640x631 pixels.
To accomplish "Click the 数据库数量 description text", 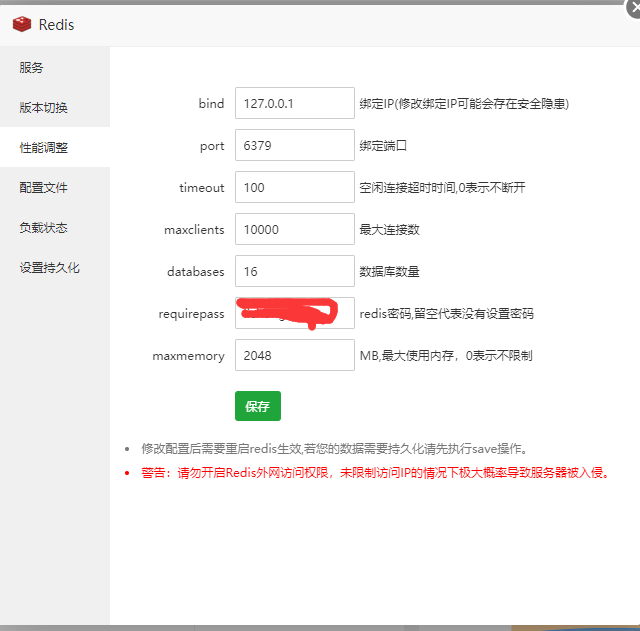I will pos(389,272).
